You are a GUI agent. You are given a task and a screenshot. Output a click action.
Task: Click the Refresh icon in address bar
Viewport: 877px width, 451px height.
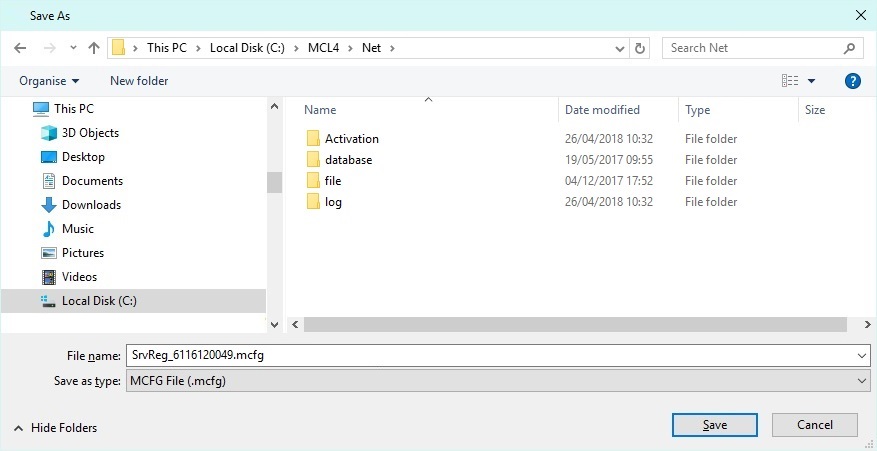(640, 48)
